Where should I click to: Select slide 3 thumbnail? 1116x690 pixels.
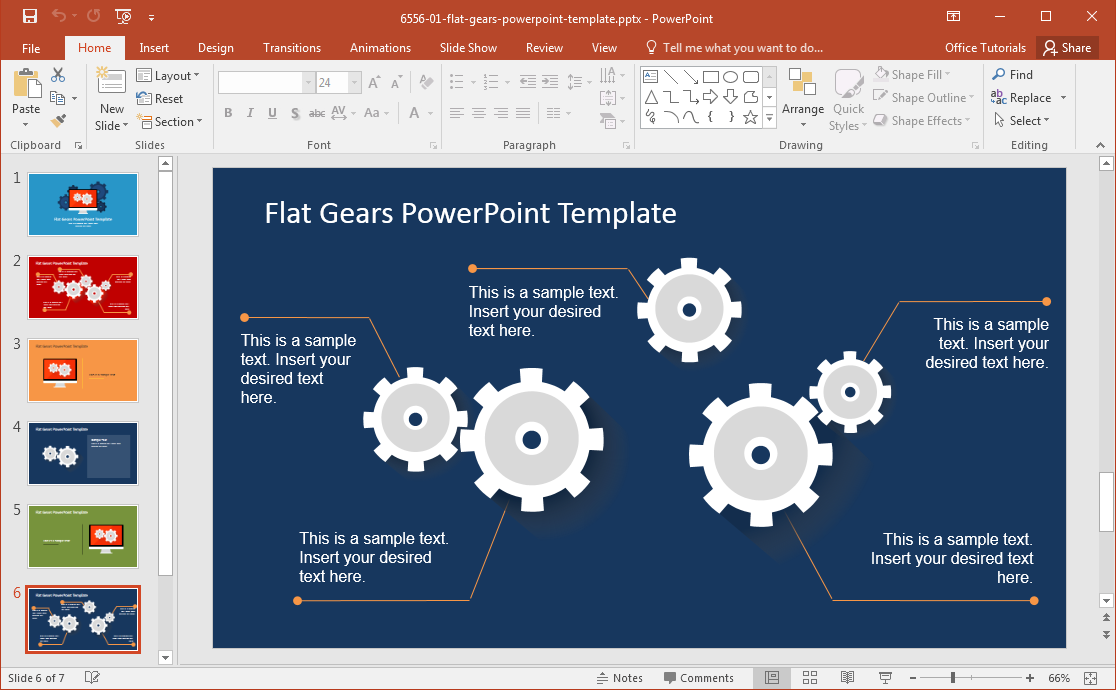(x=83, y=370)
